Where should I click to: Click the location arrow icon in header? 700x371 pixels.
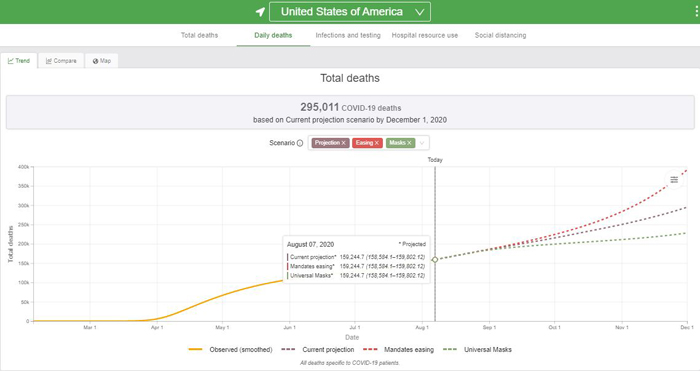(260, 12)
